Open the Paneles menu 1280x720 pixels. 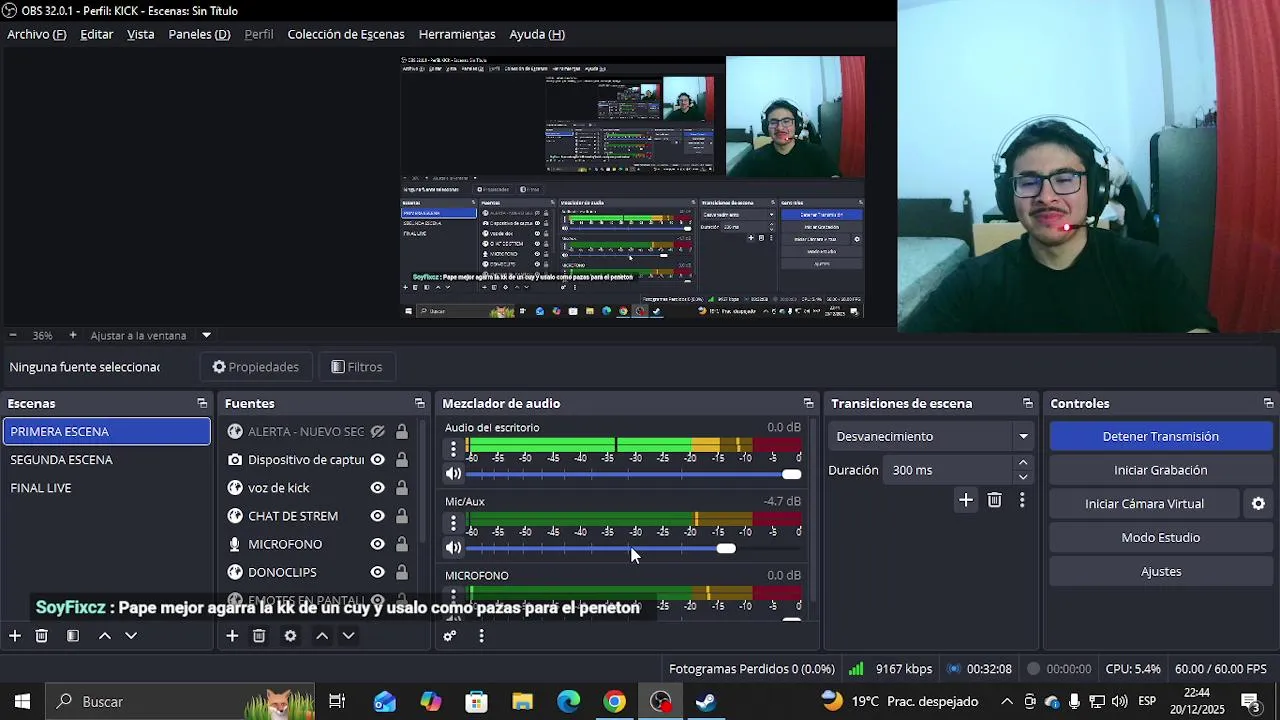pyautogui.click(x=199, y=34)
